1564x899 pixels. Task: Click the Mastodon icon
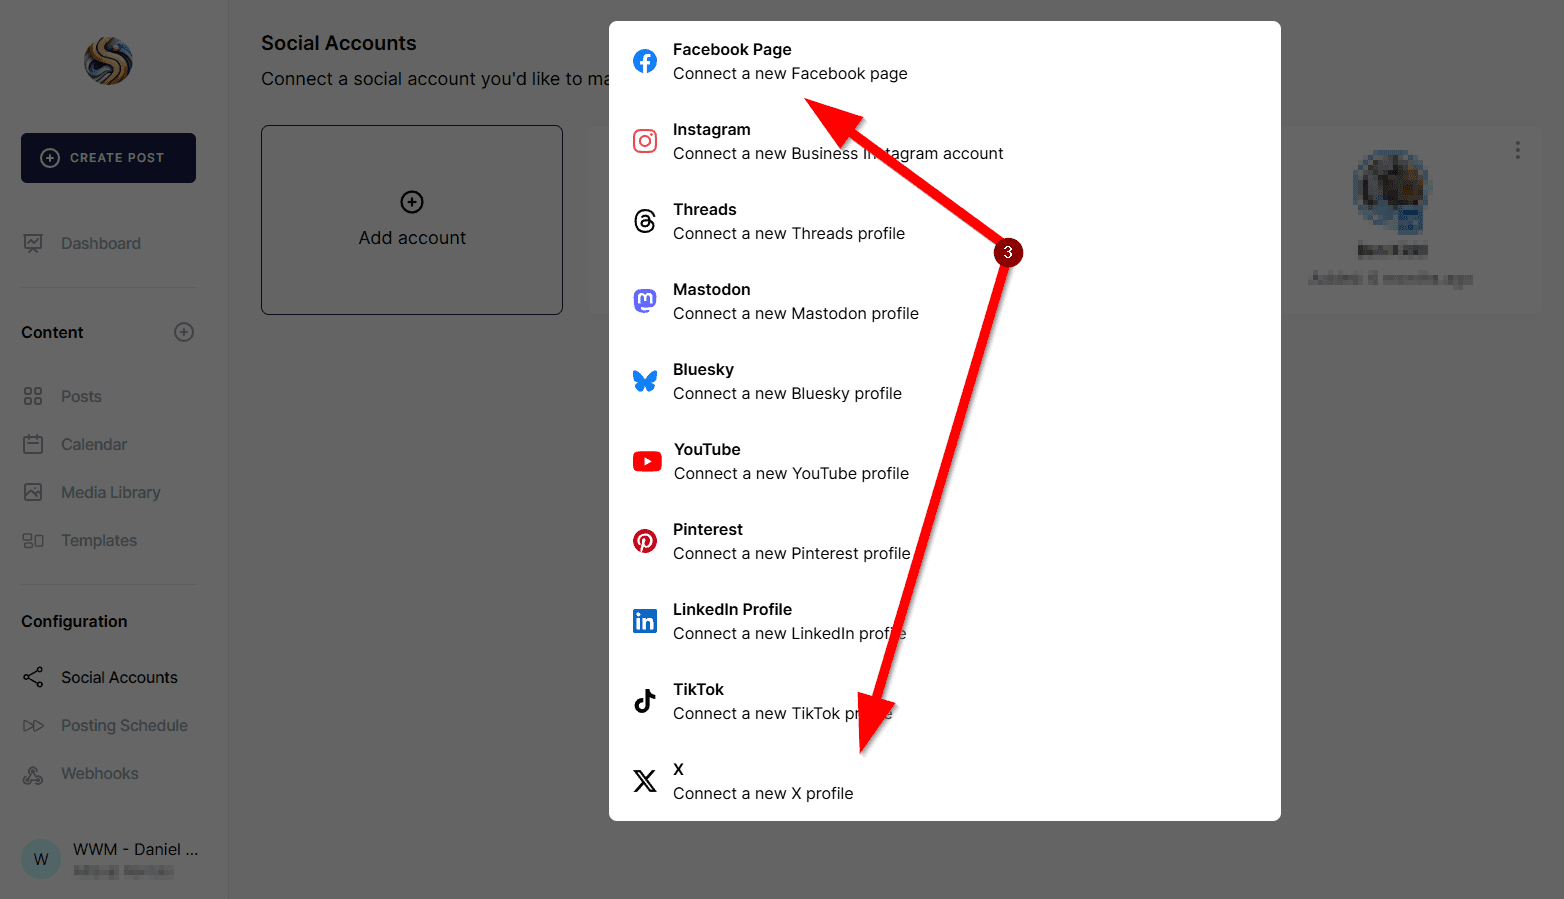645,301
